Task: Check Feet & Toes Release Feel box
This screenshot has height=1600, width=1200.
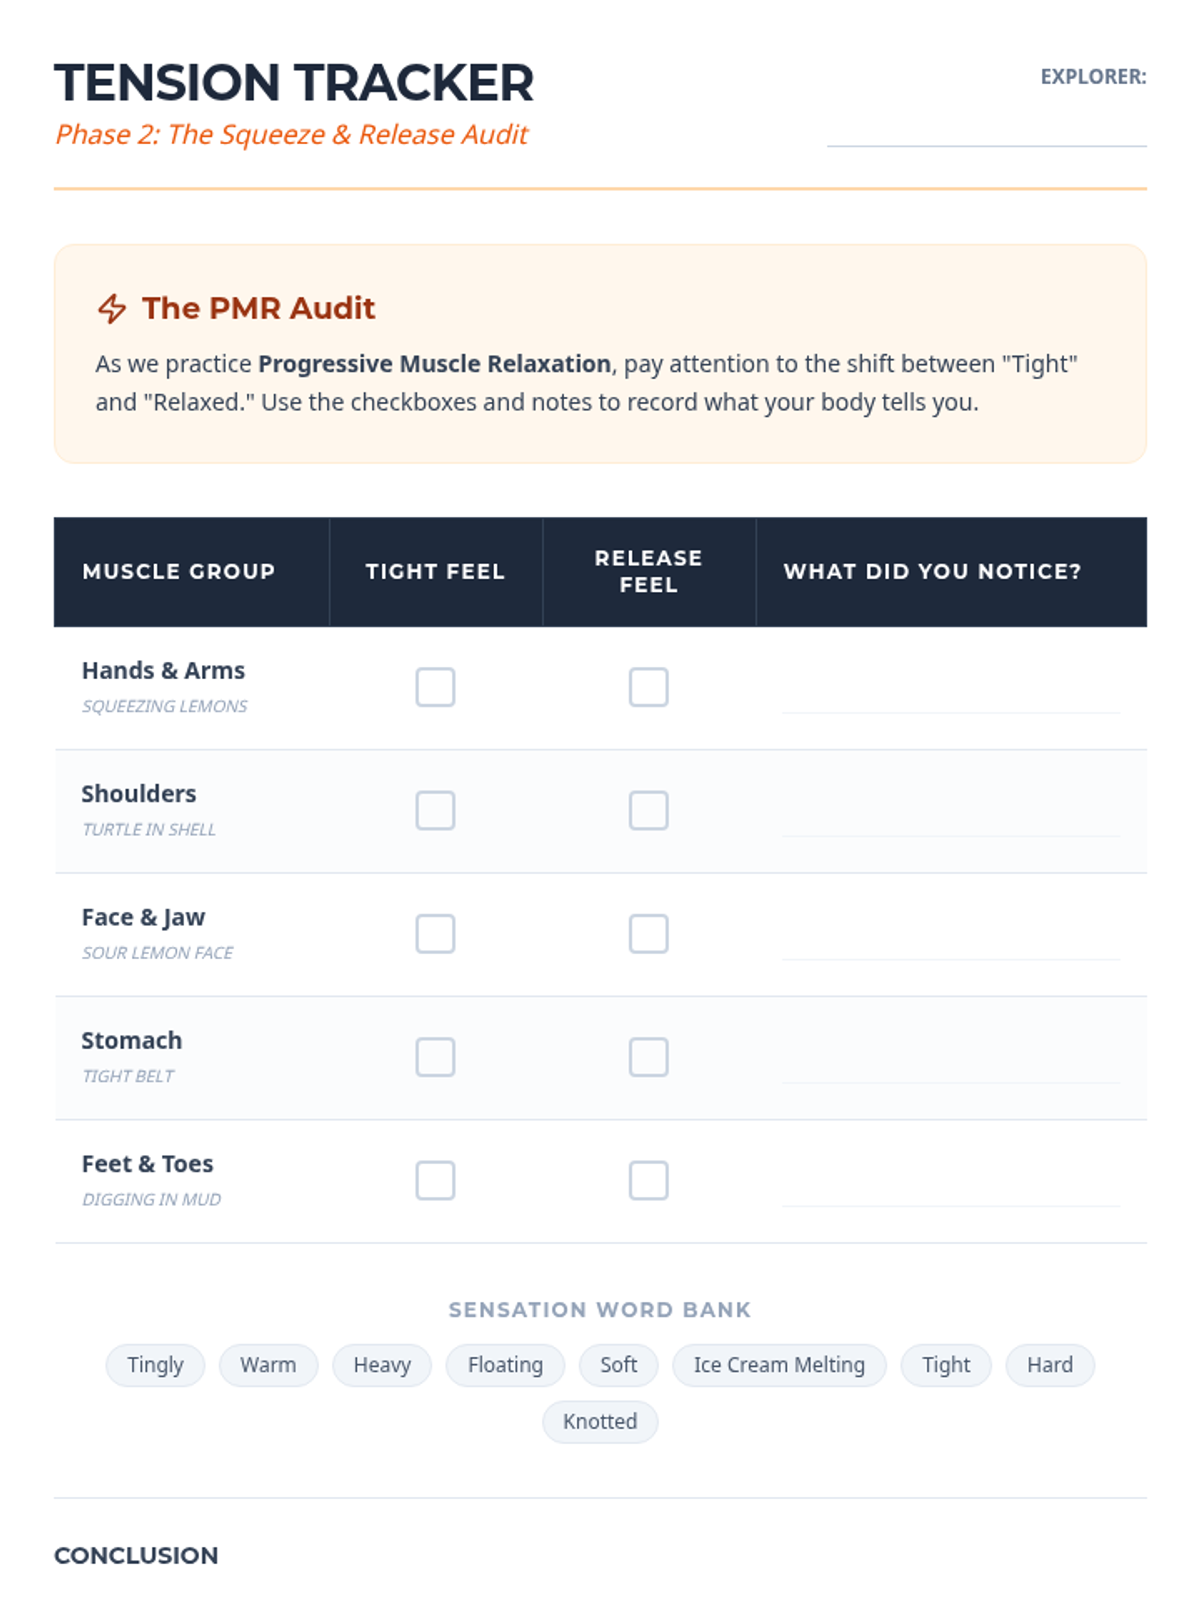Action: click(648, 1180)
